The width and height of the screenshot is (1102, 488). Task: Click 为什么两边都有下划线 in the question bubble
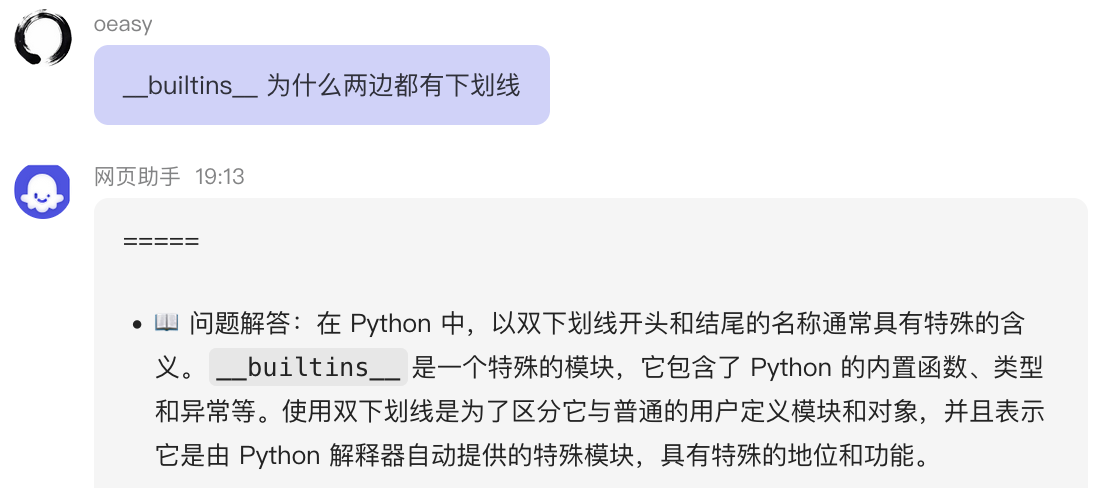(x=393, y=85)
